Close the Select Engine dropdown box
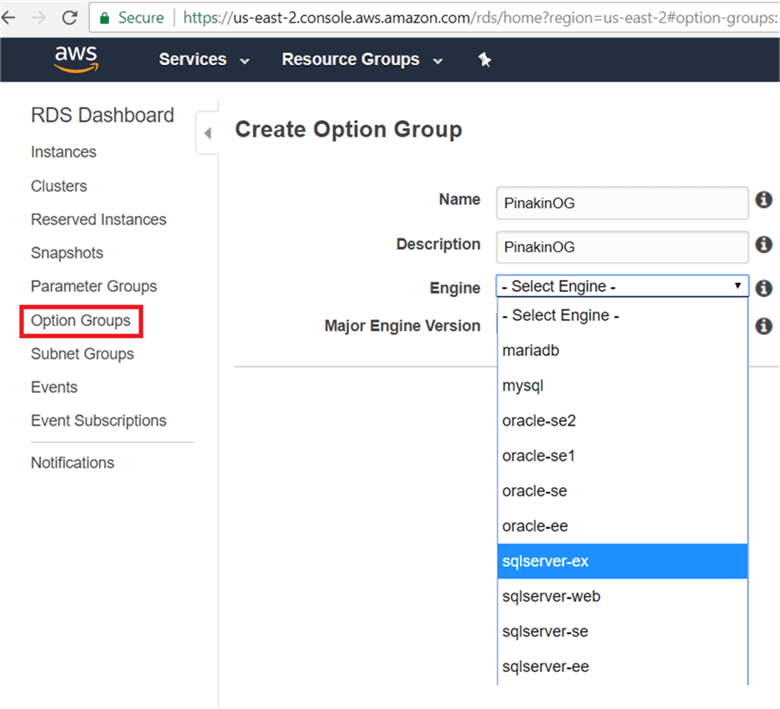Screen dimensions: 780x709 click(621, 287)
